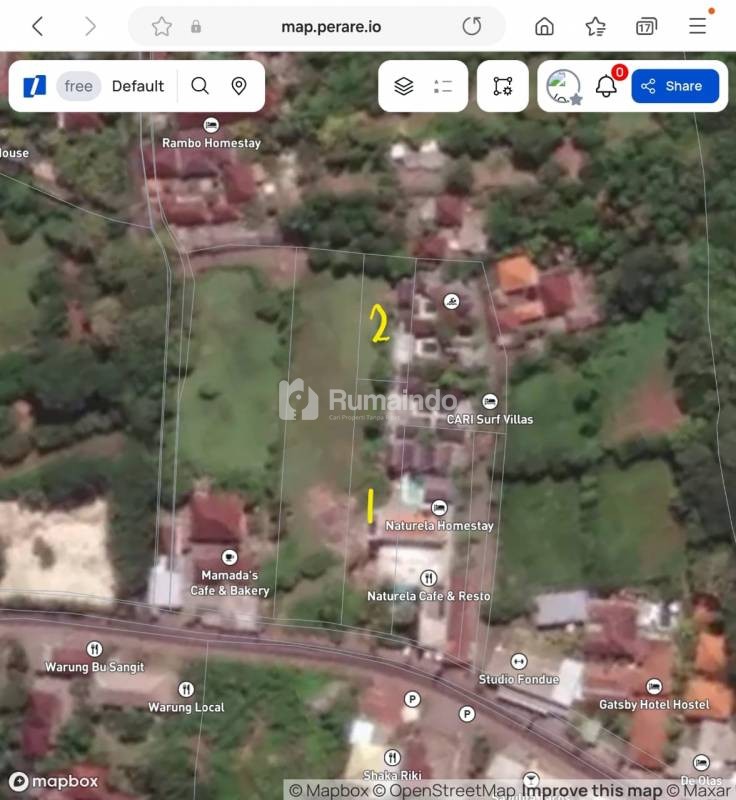Click the Perare logo icon
Image resolution: width=736 pixels, height=800 pixels.
pyautogui.click(x=35, y=86)
